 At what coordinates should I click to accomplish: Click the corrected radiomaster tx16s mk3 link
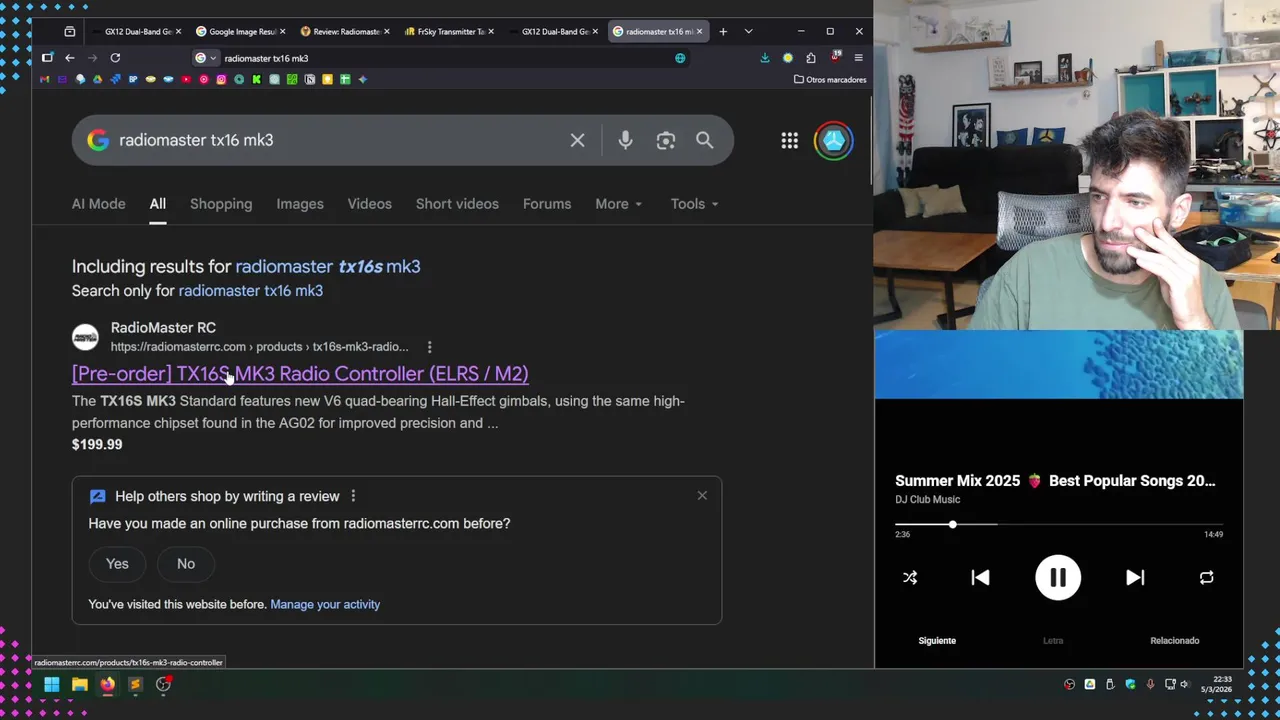(x=328, y=266)
